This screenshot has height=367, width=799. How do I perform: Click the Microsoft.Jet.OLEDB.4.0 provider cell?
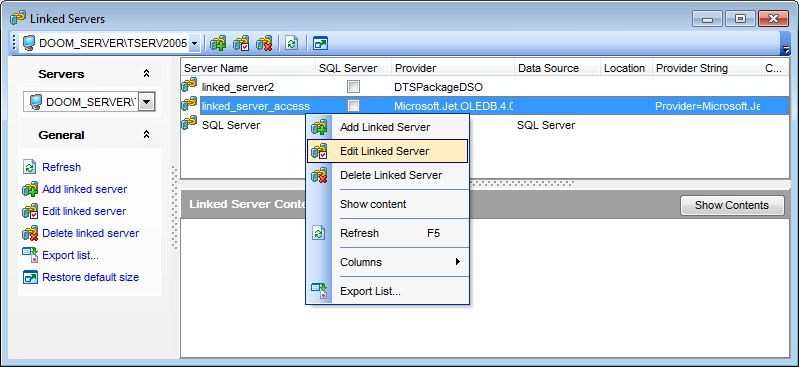[454, 106]
